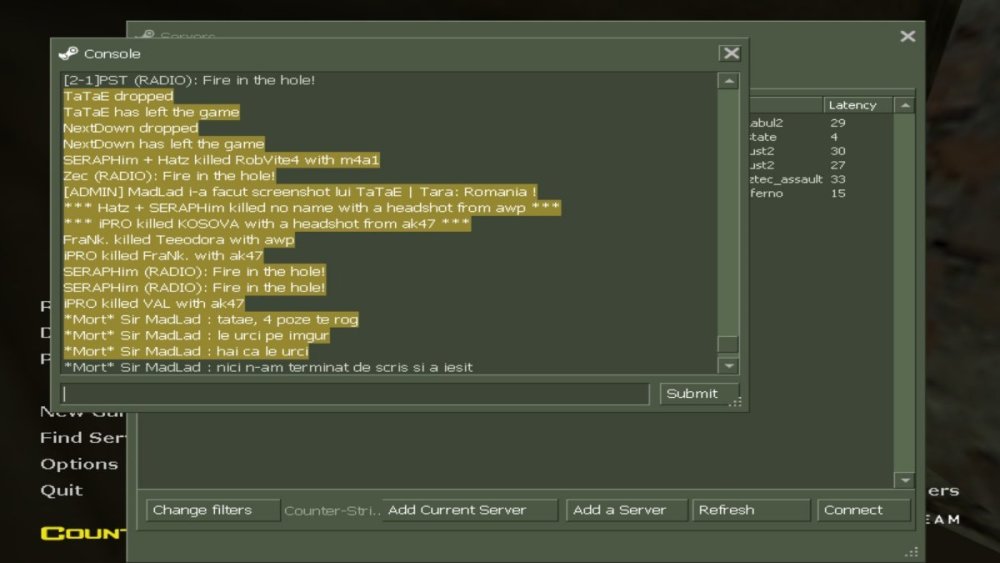Click 'killed RobVite4 with m4a1' line
1000x563 pixels.
(221, 160)
